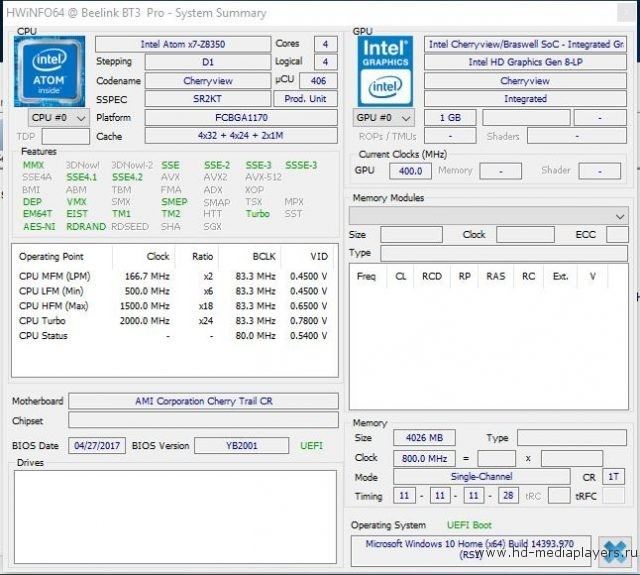Click the motherboard AMI Corporation Cherry Trail CR field

(203, 401)
